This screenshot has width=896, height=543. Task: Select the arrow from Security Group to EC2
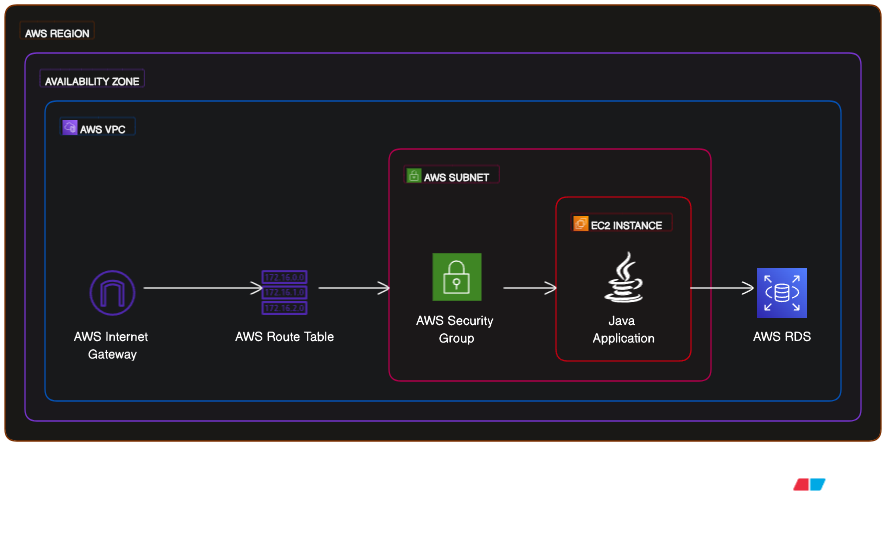(530, 288)
